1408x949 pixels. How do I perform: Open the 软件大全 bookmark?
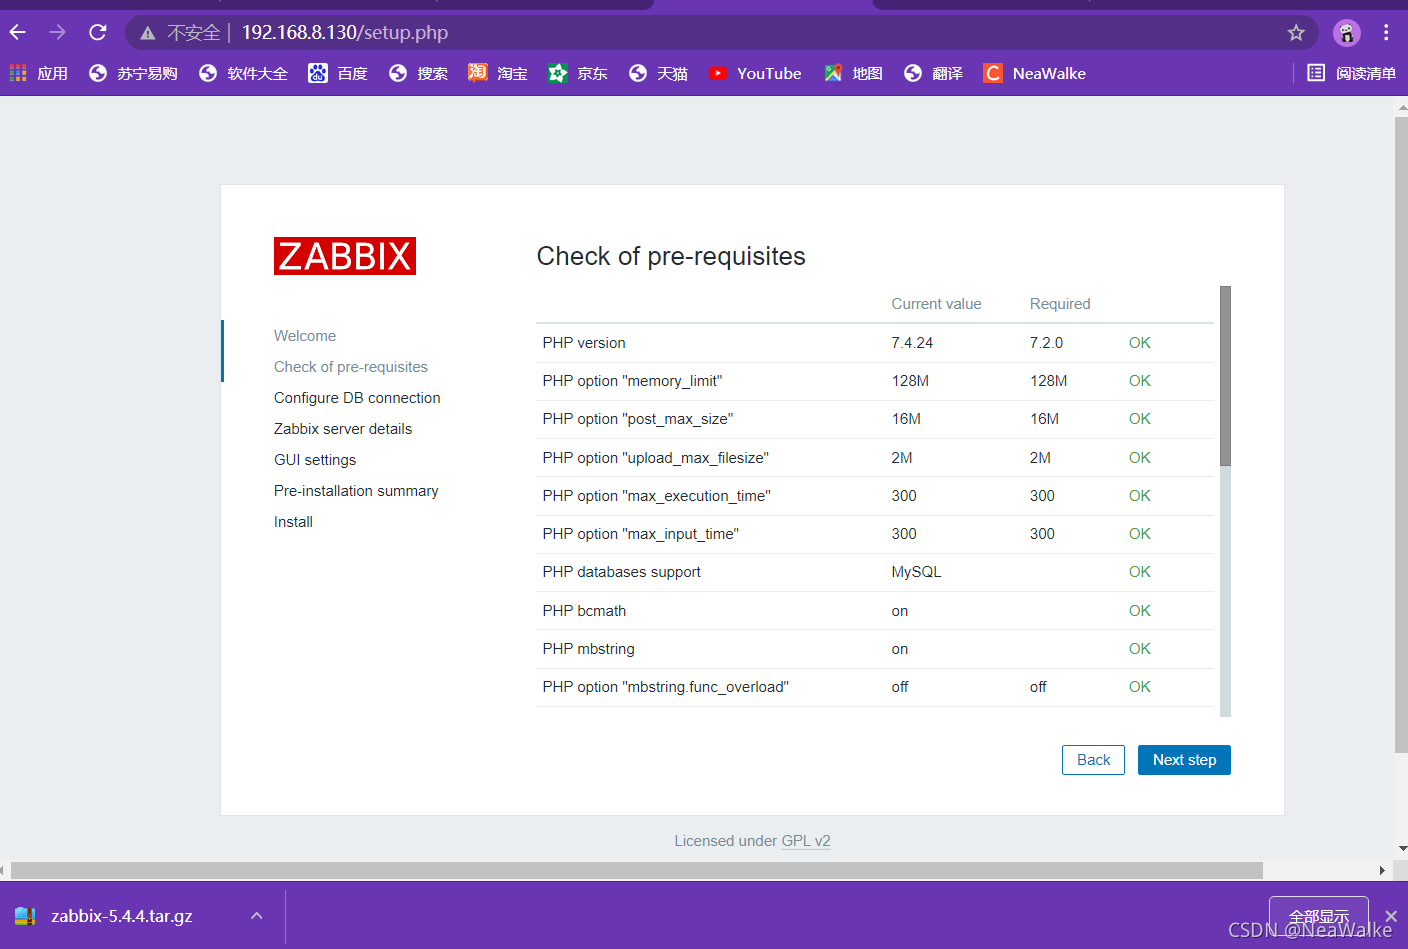tap(243, 73)
